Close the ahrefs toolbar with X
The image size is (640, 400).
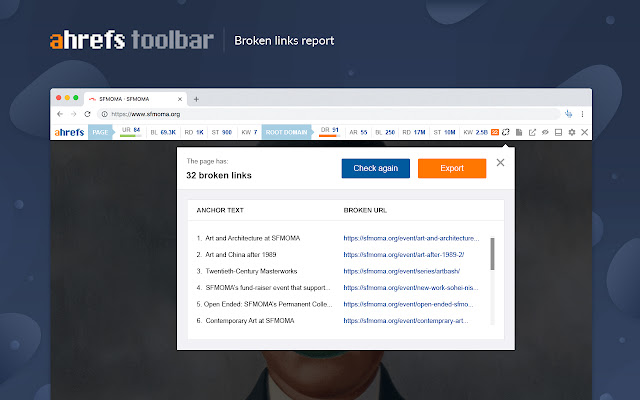pos(584,132)
